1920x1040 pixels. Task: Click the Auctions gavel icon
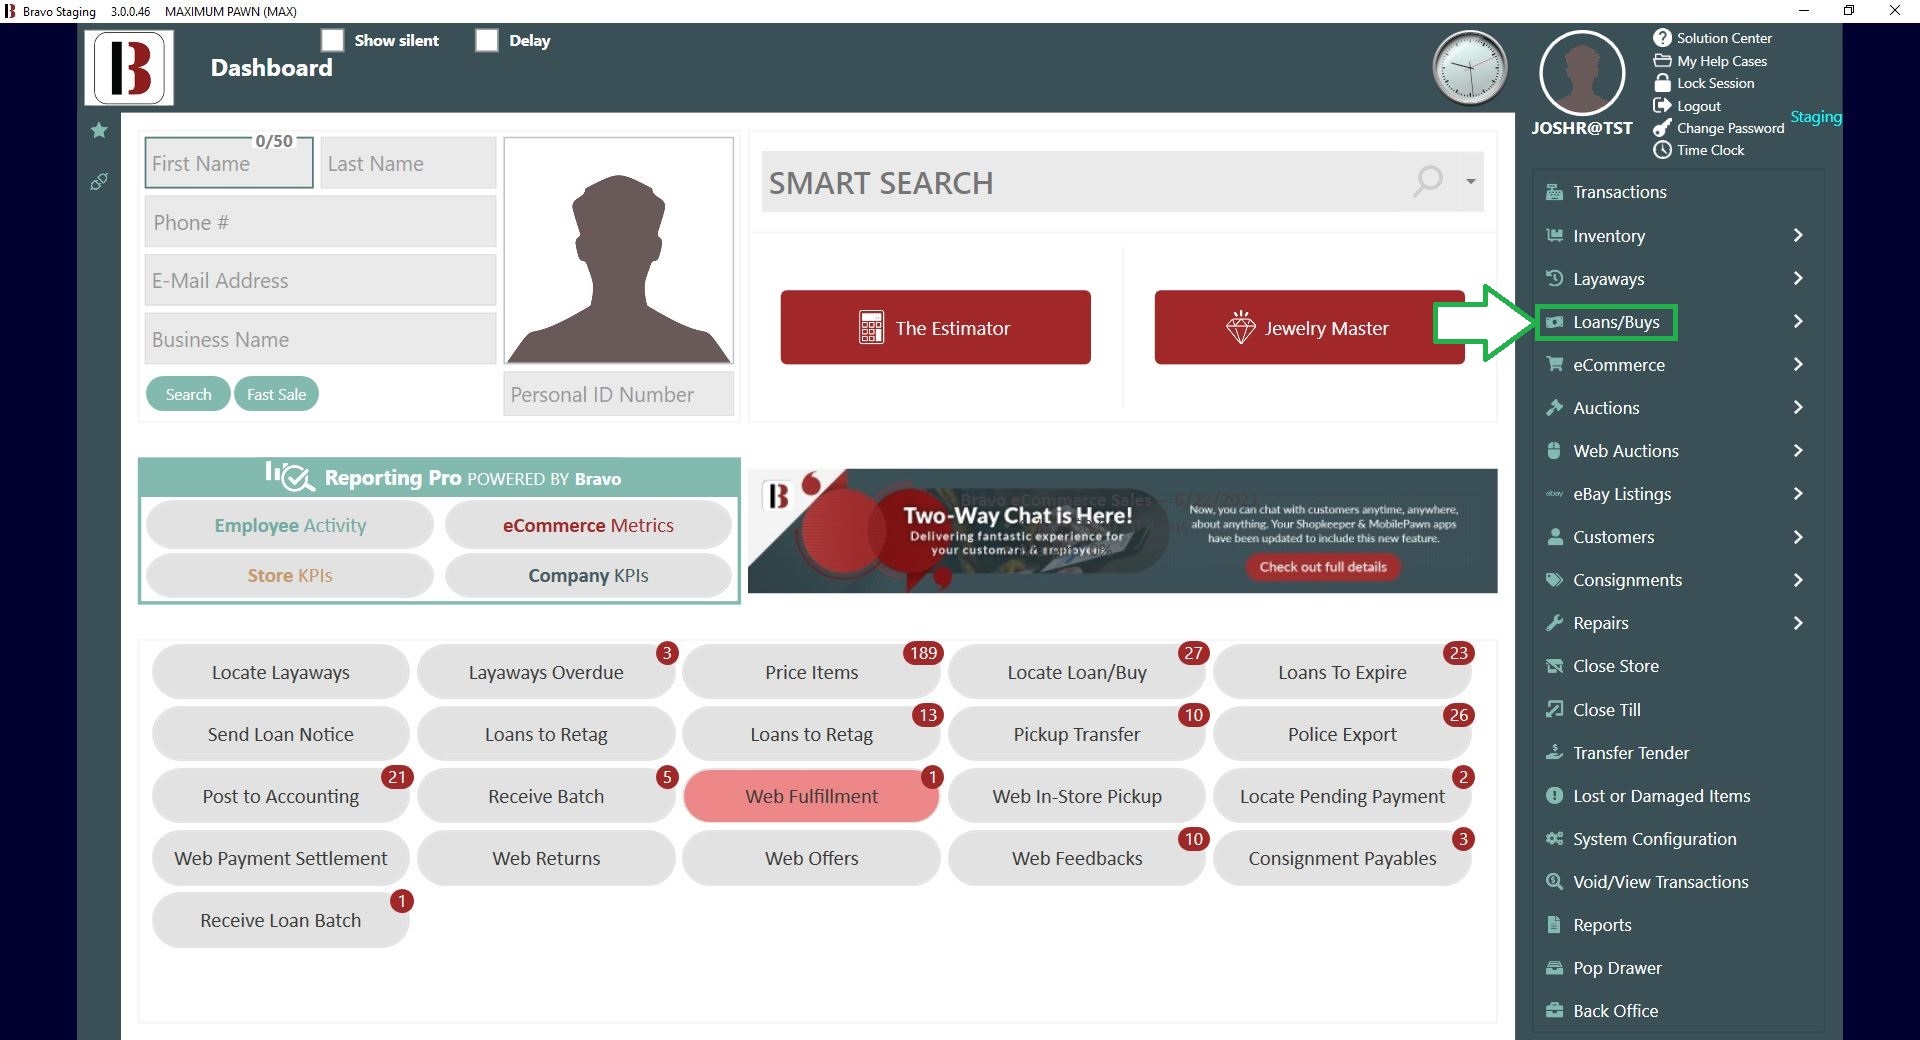(1554, 407)
